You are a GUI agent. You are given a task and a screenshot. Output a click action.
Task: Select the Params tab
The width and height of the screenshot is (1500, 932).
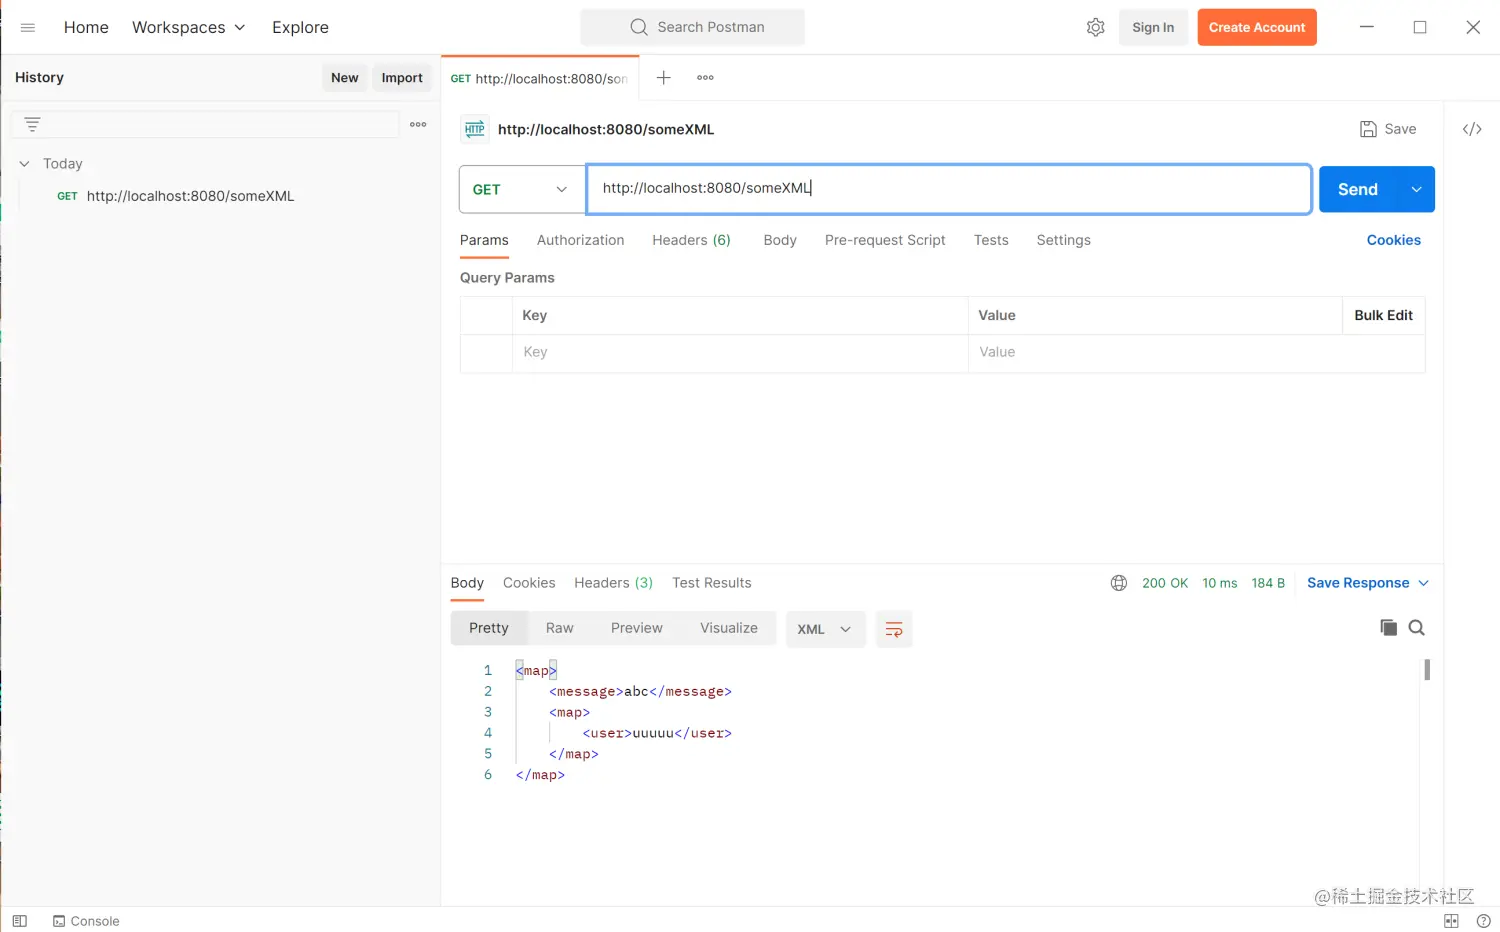(484, 240)
